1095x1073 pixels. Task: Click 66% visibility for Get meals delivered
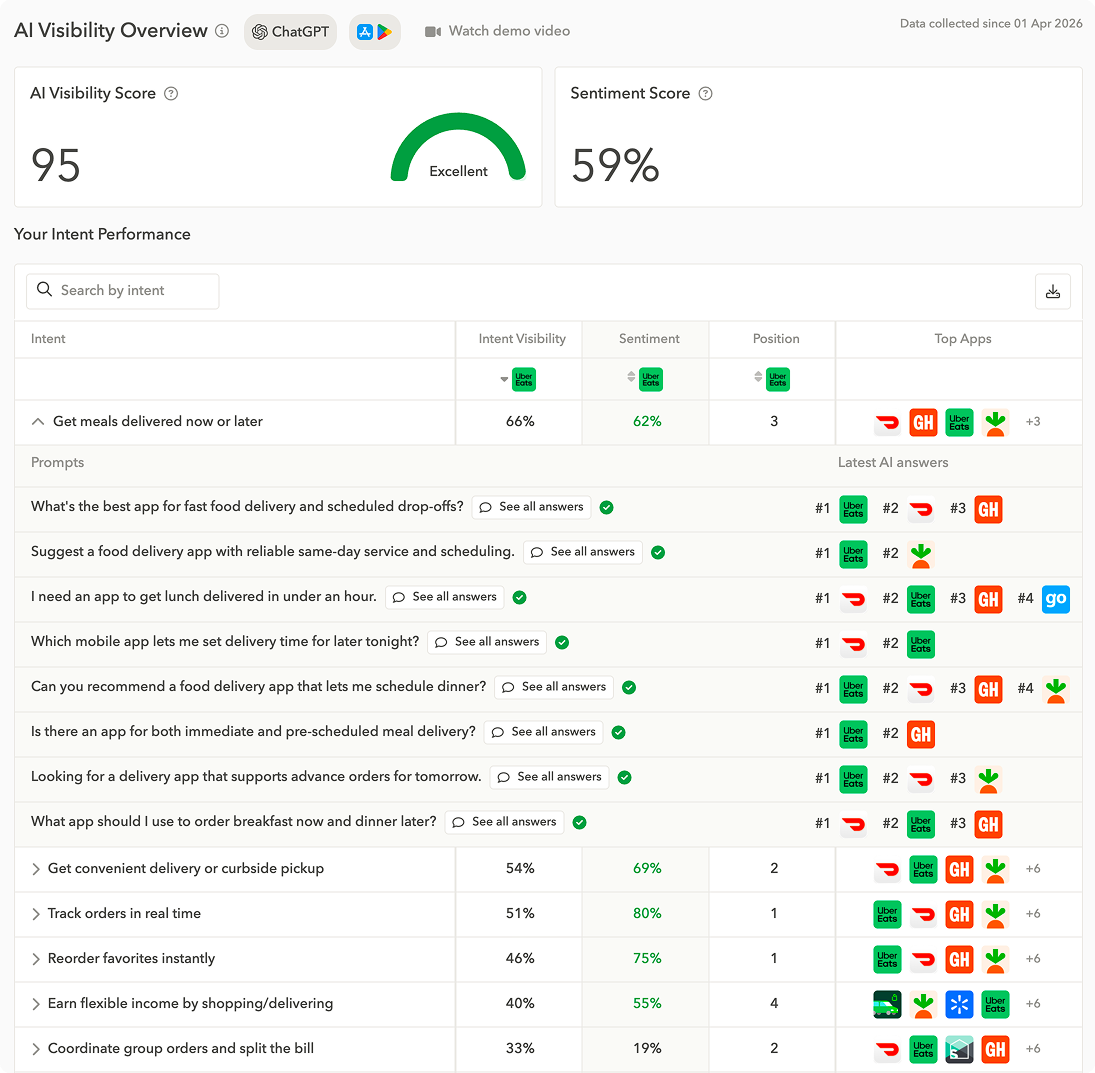point(520,422)
